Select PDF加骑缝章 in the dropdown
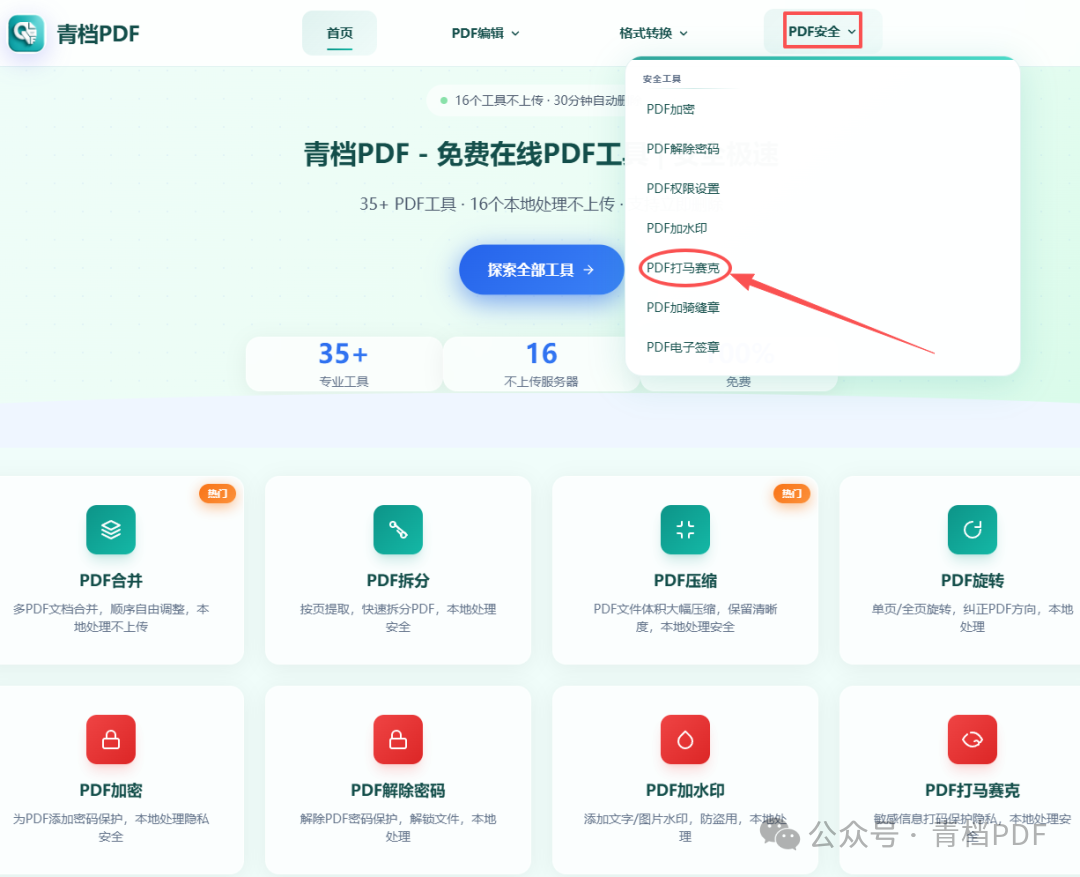Screen dimensions: 1080x877 click(x=683, y=307)
